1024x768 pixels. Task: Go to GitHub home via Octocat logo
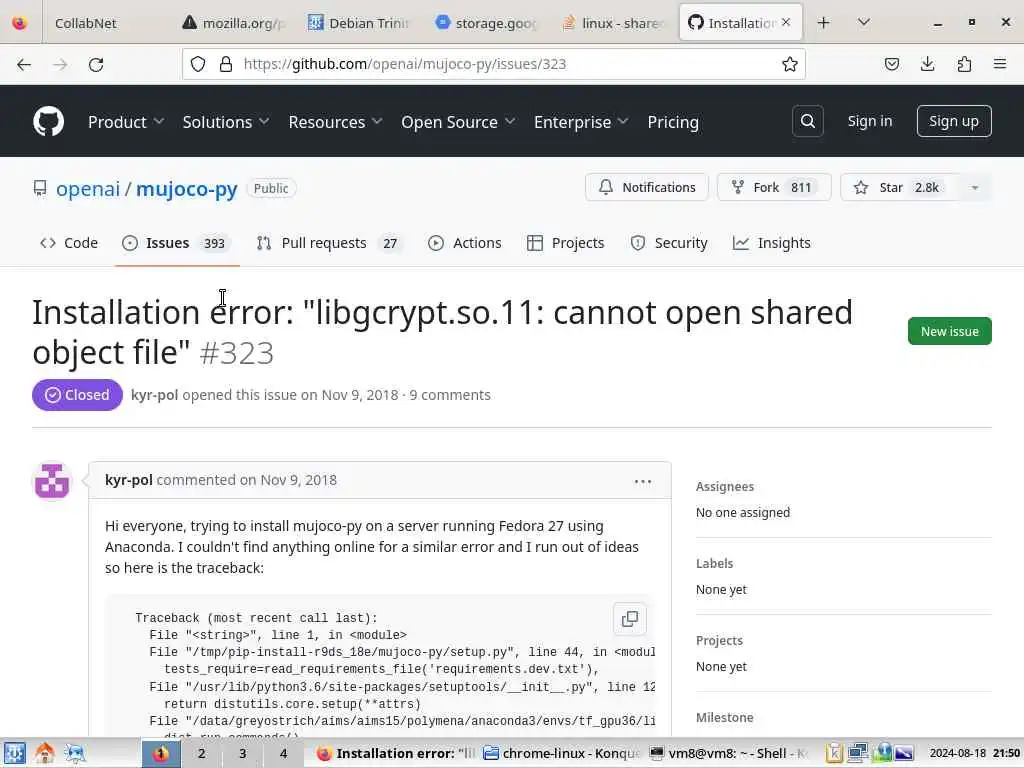click(48, 121)
